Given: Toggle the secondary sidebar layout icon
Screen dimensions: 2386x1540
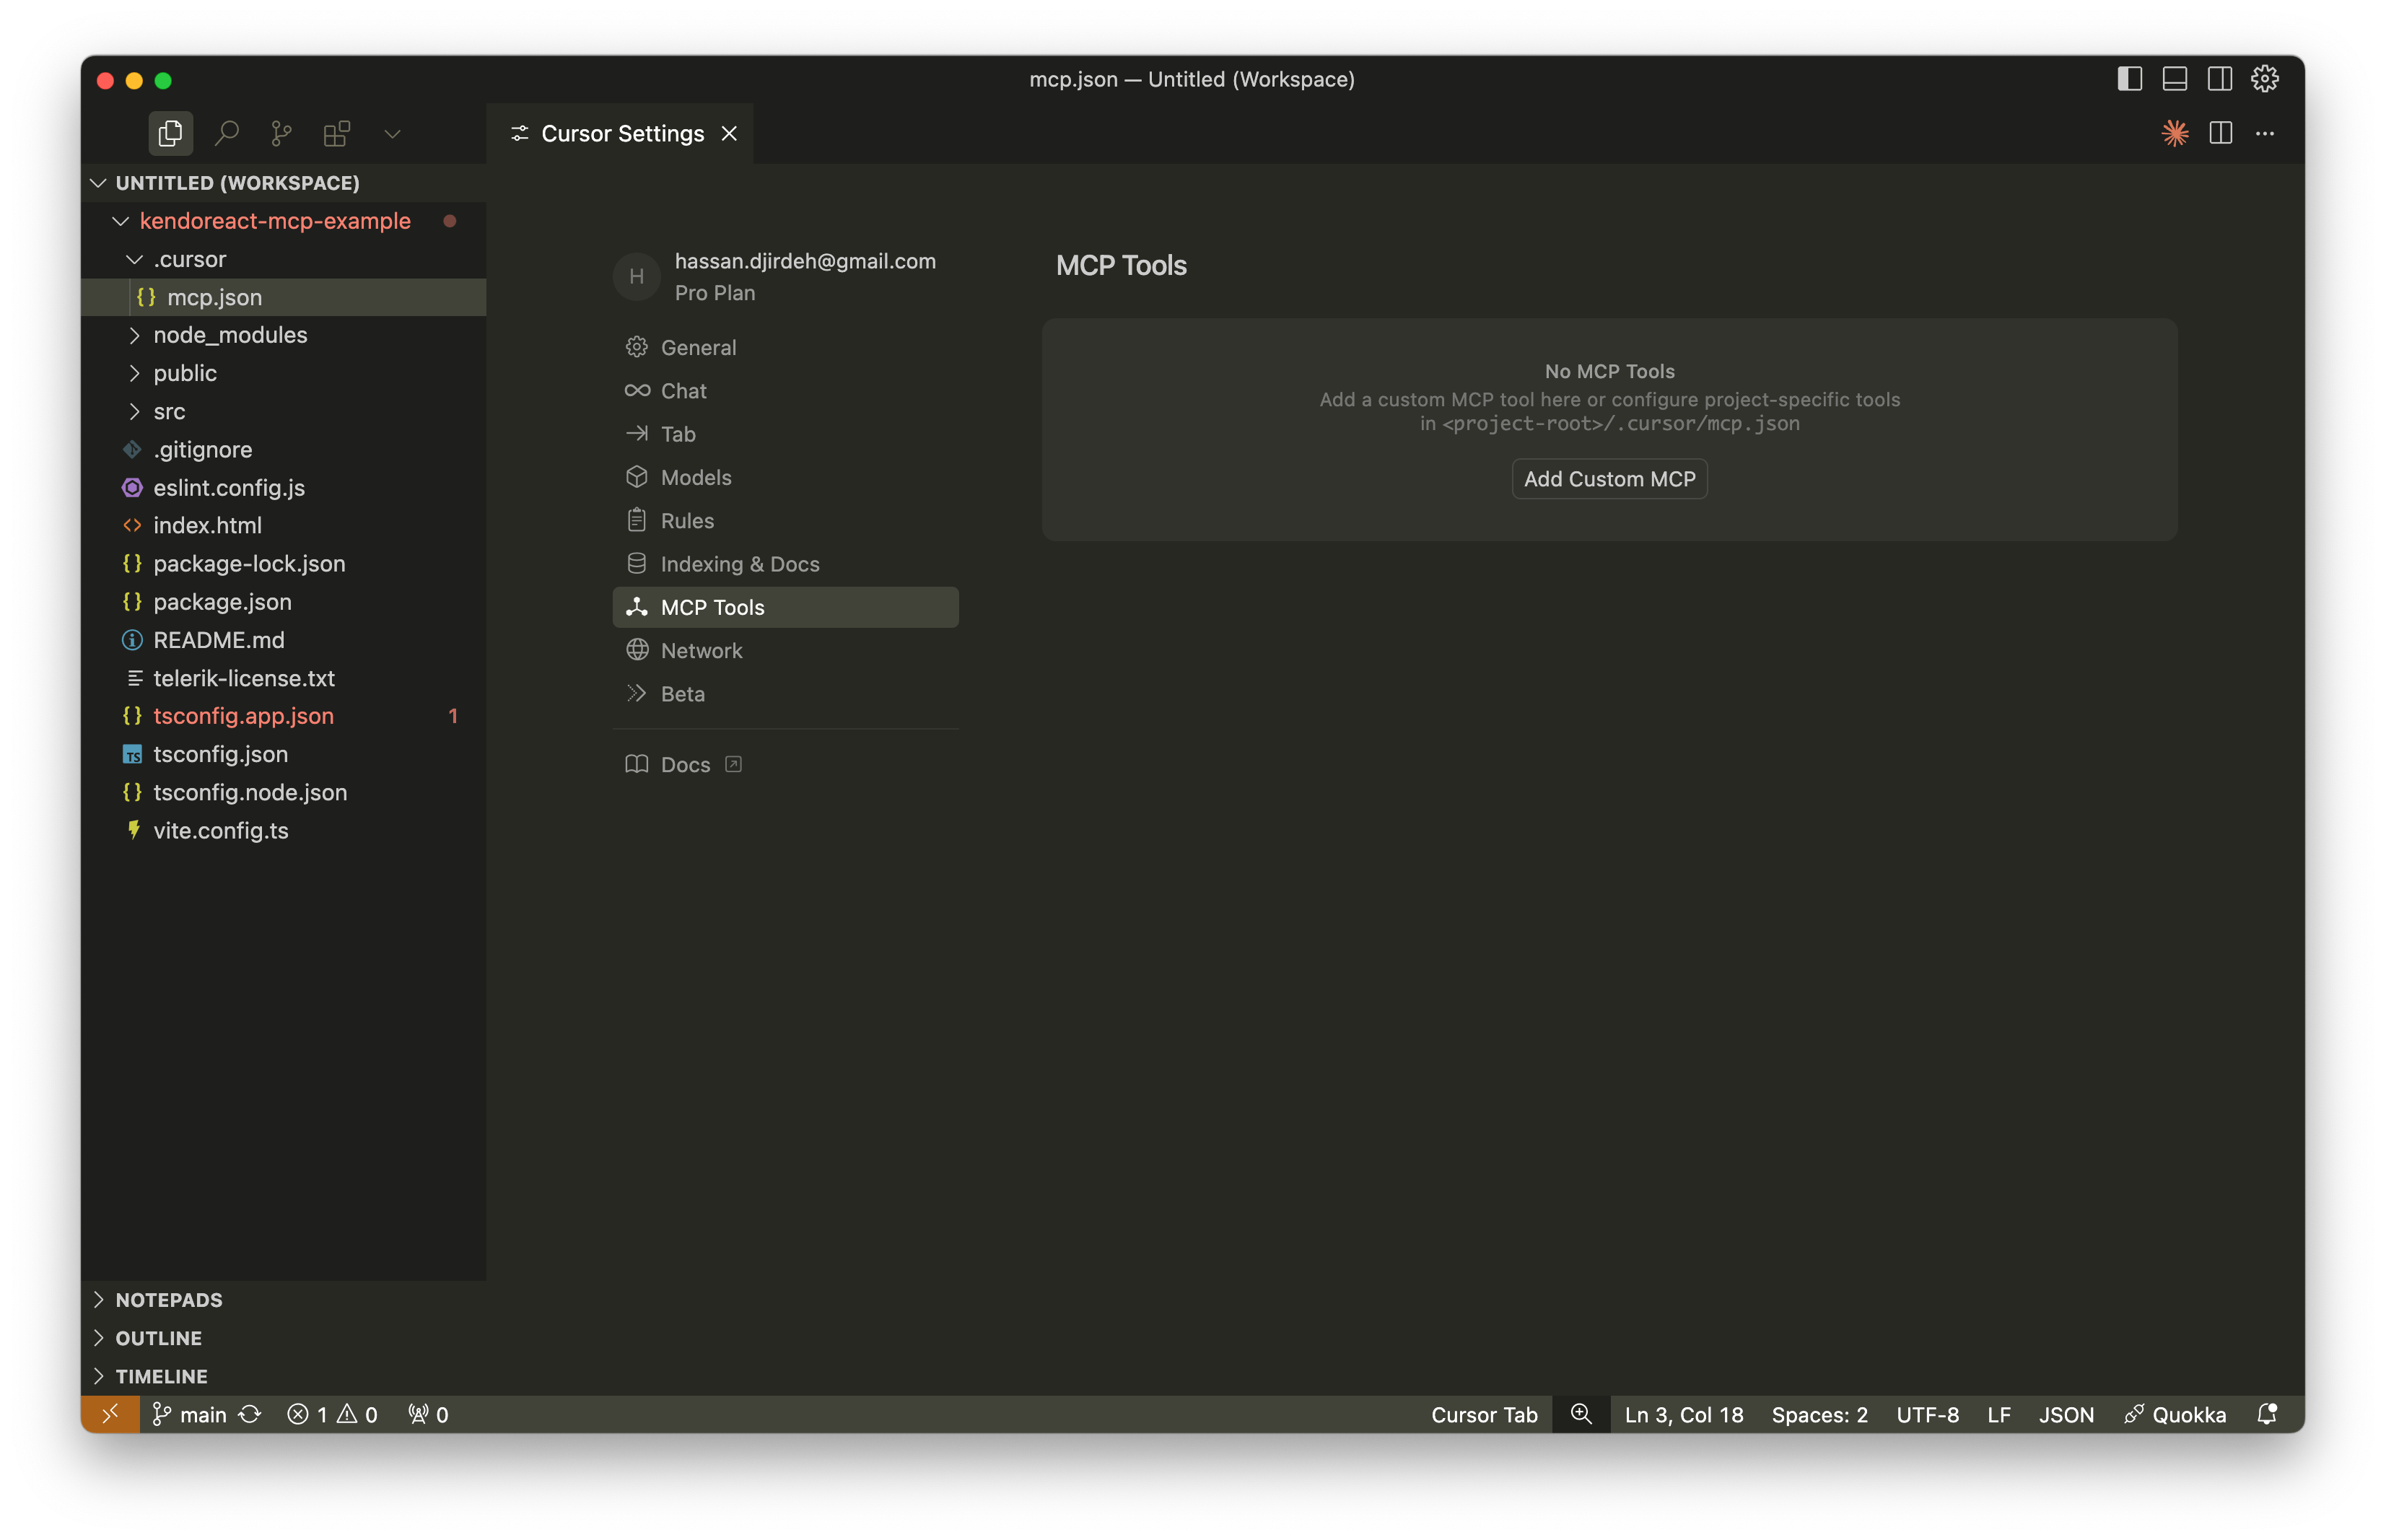Looking at the screenshot, I should (2219, 78).
